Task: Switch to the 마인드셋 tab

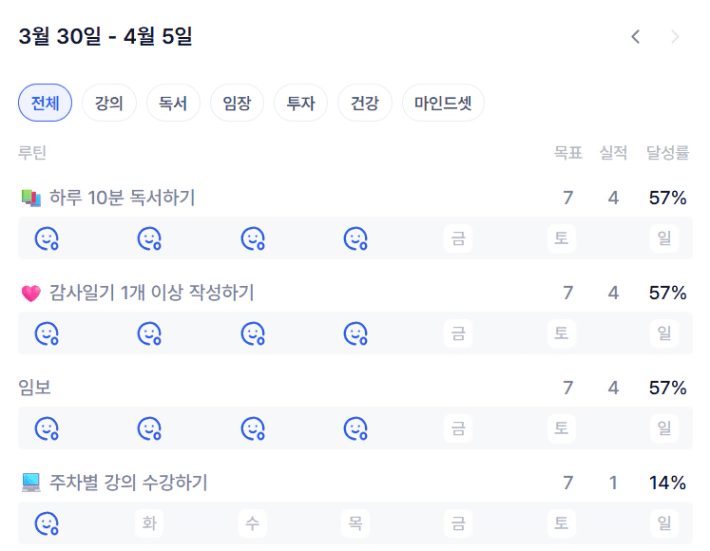Action: pos(443,103)
